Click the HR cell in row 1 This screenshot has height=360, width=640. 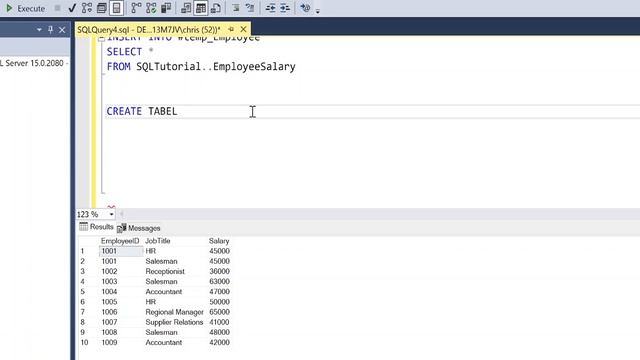pyautogui.click(x=151, y=251)
